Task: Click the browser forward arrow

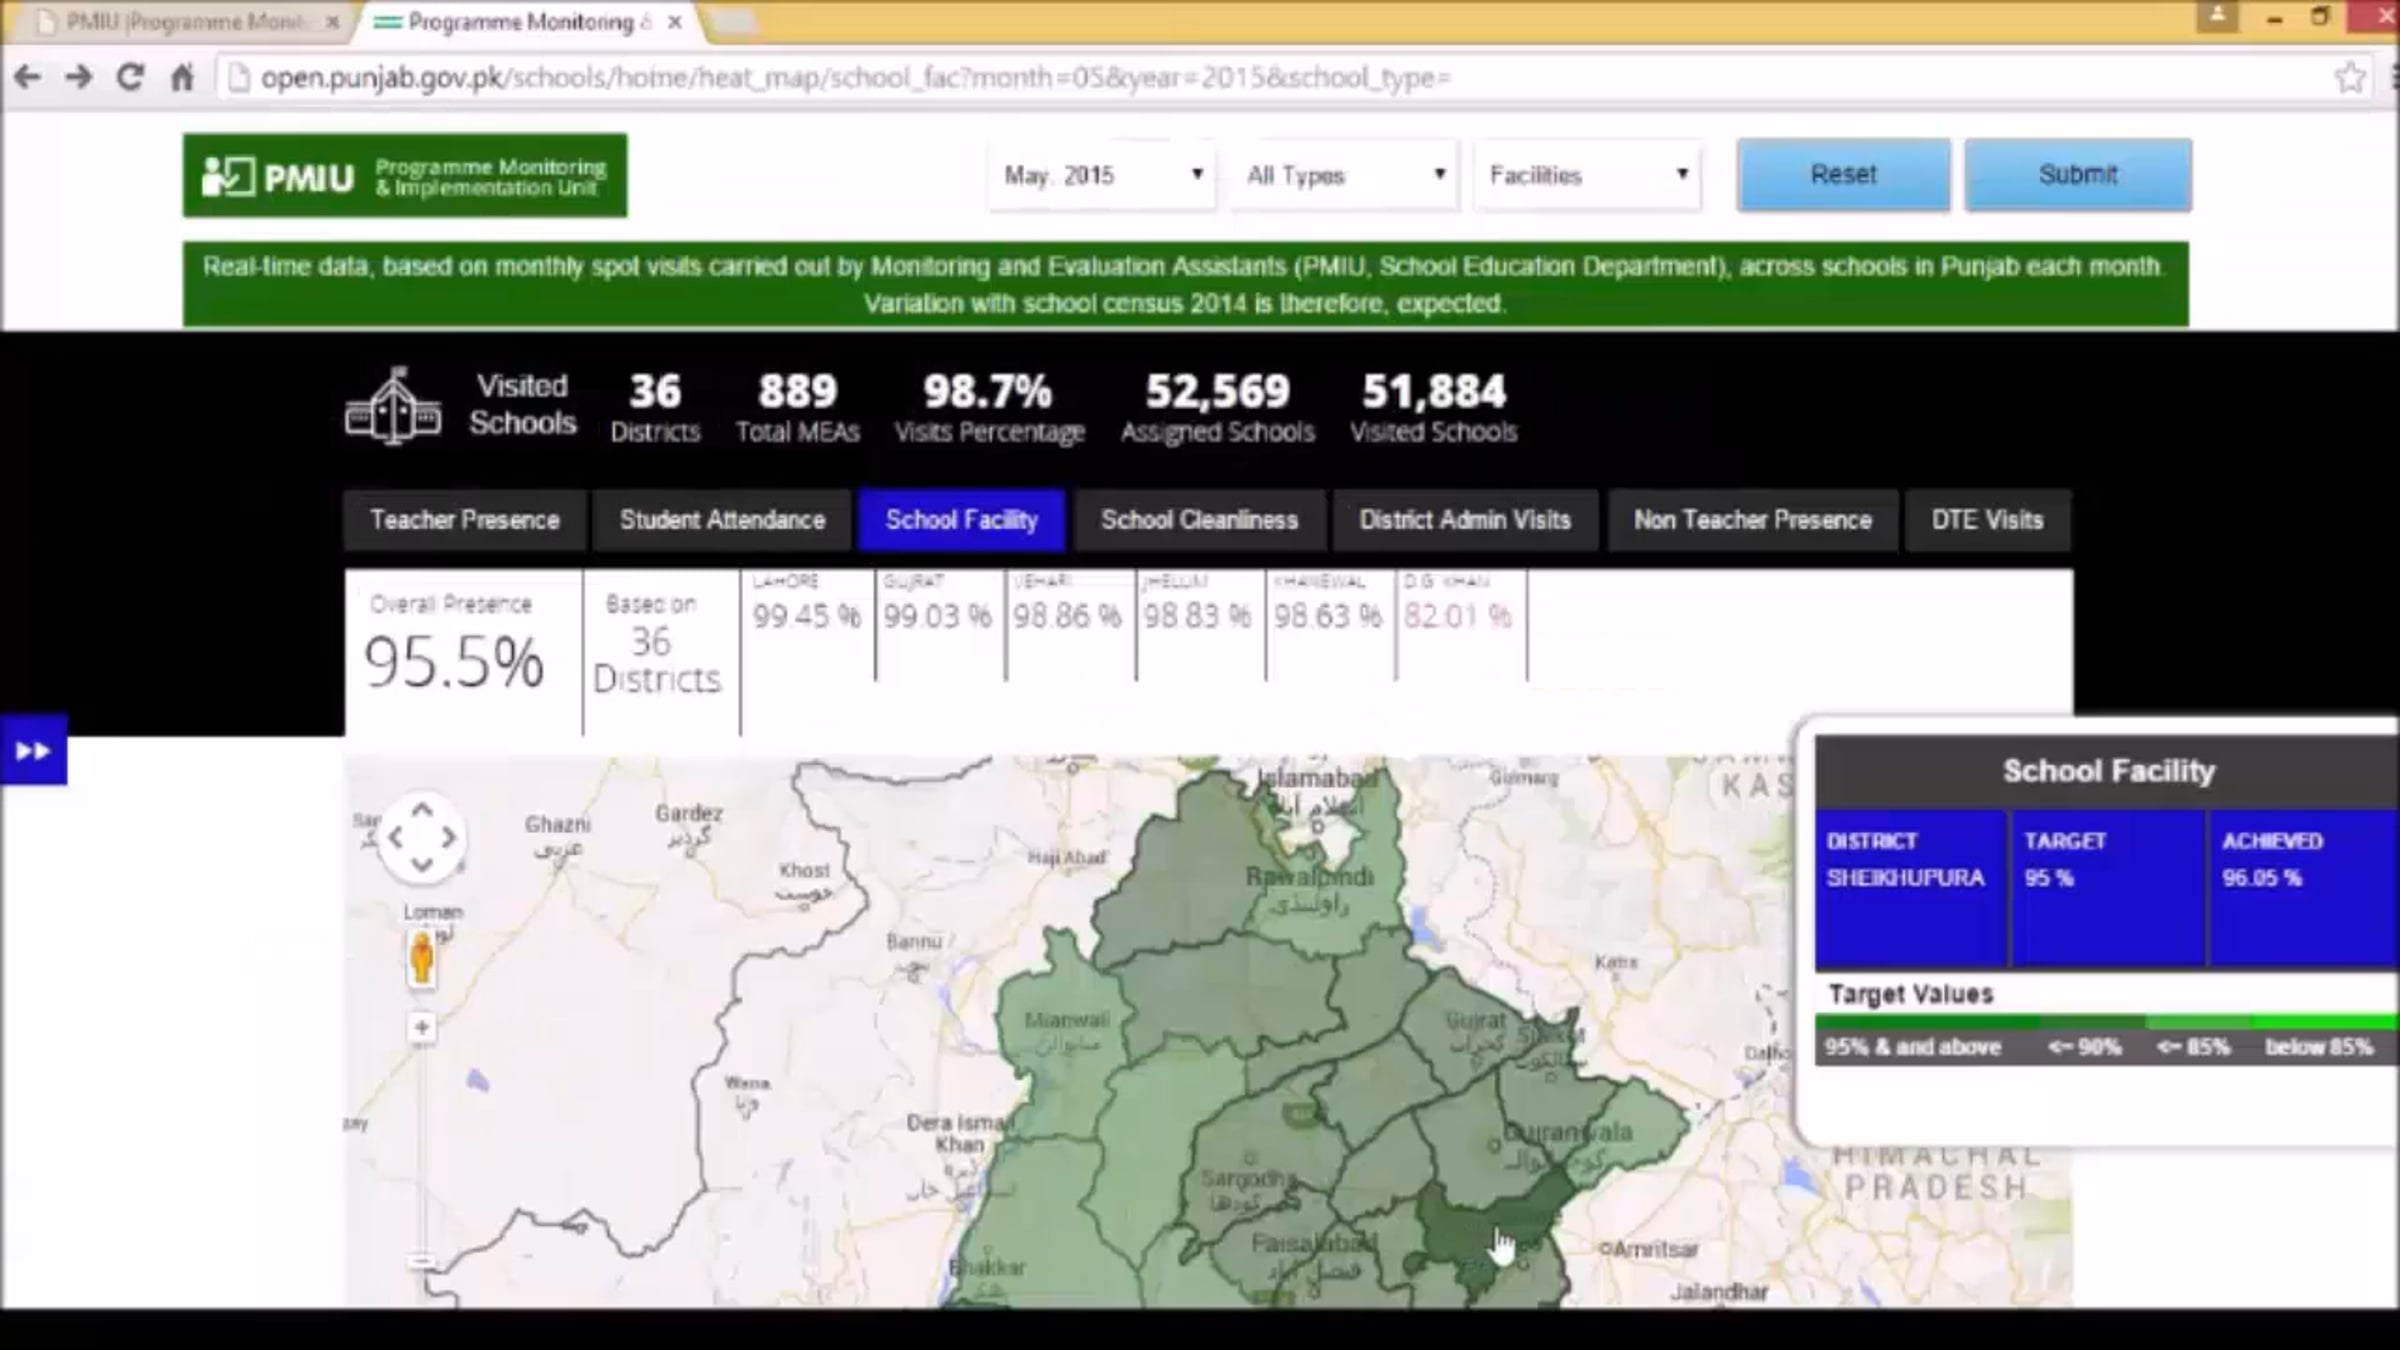Action: (78, 77)
